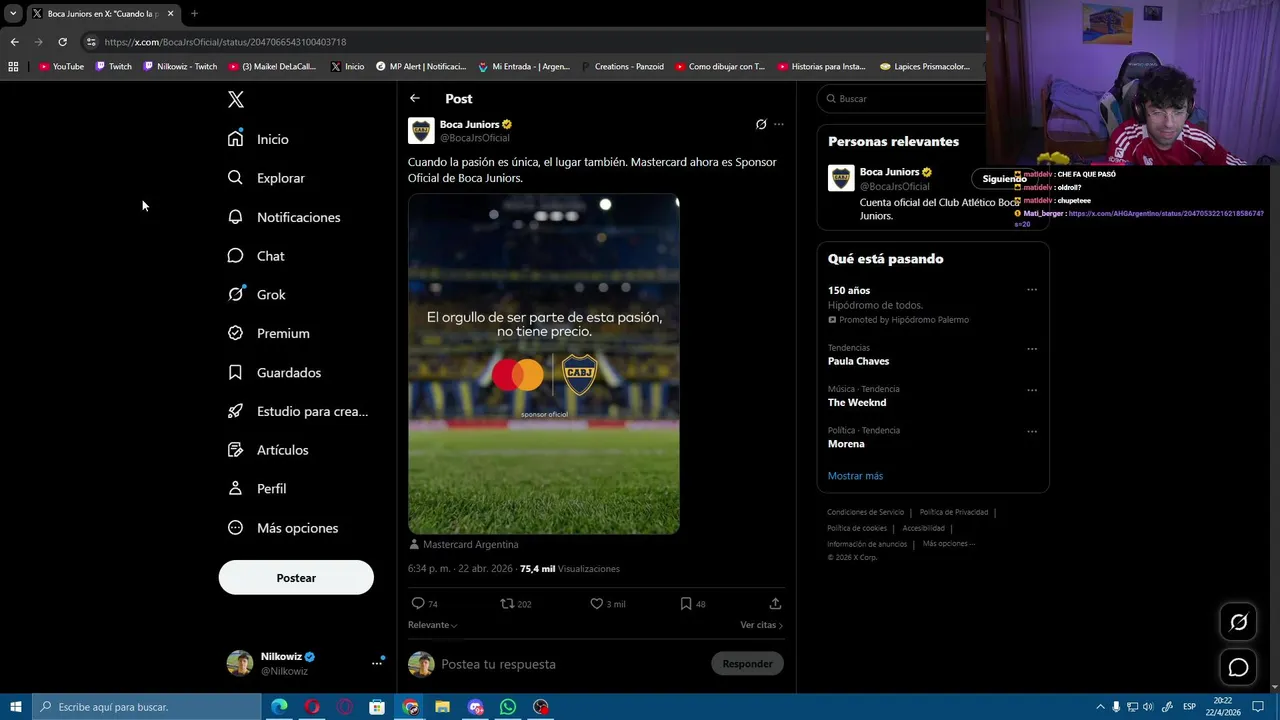This screenshot has height=720, width=1280.
Task: Open options dots for 150 años trend
Action: (1032, 290)
